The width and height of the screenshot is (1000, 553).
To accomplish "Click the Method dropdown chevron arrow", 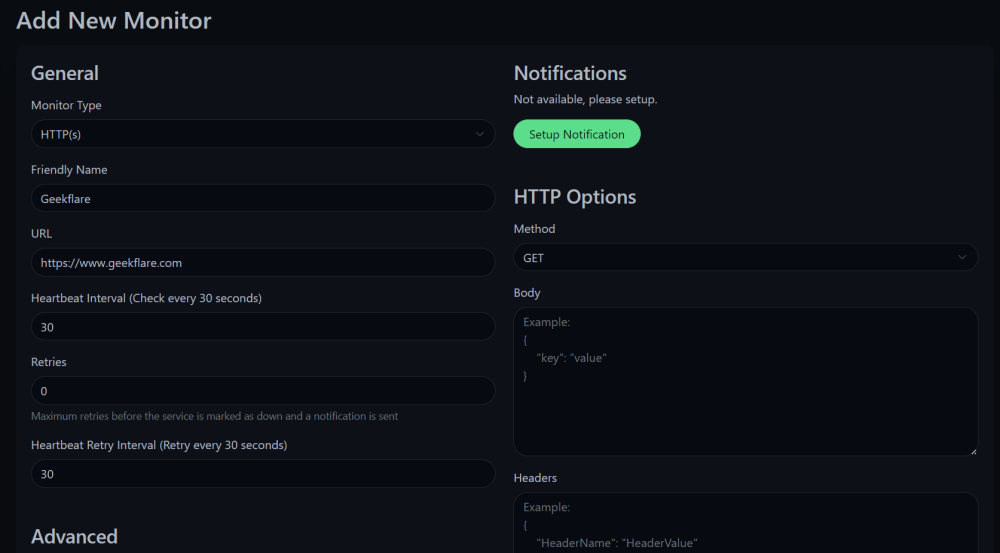I will [962, 258].
